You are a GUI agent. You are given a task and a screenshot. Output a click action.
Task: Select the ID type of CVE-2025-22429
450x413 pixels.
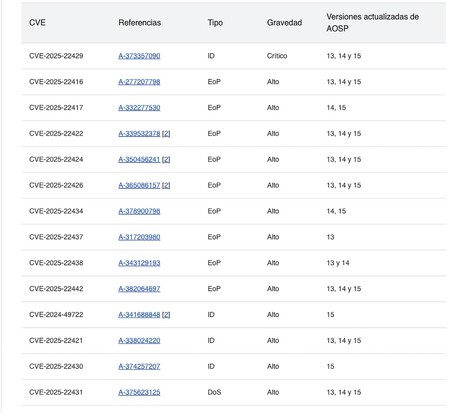[x=211, y=56]
